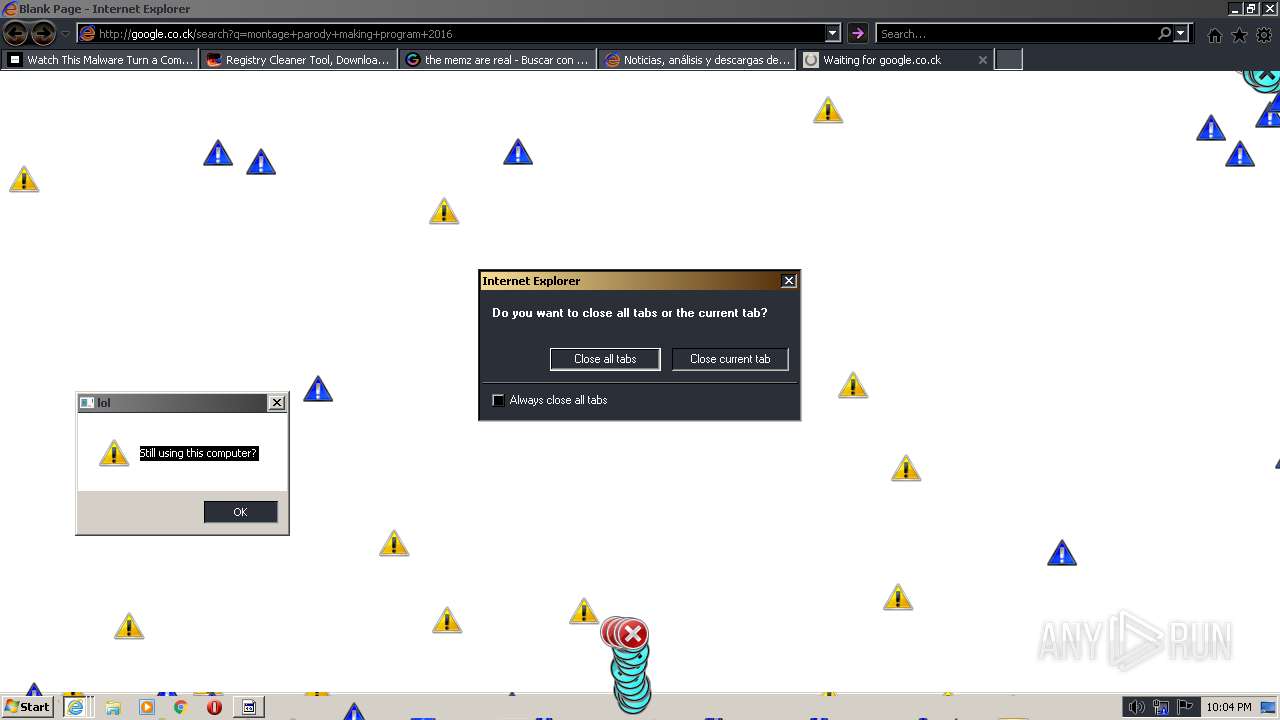
Task: Click Close current tab button
Action: pos(730,359)
